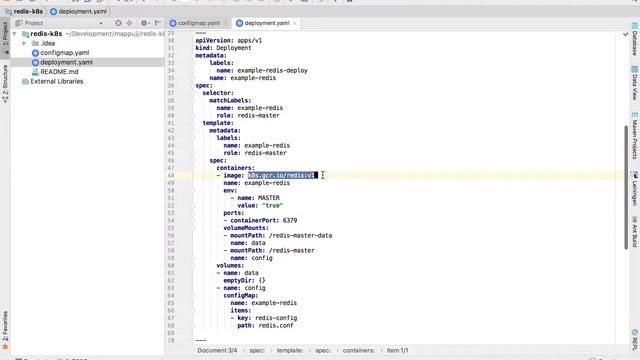This screenshot has height=360, width=640.
Task: Click deployment.yaml in the navigation bar
Action: 78,11
